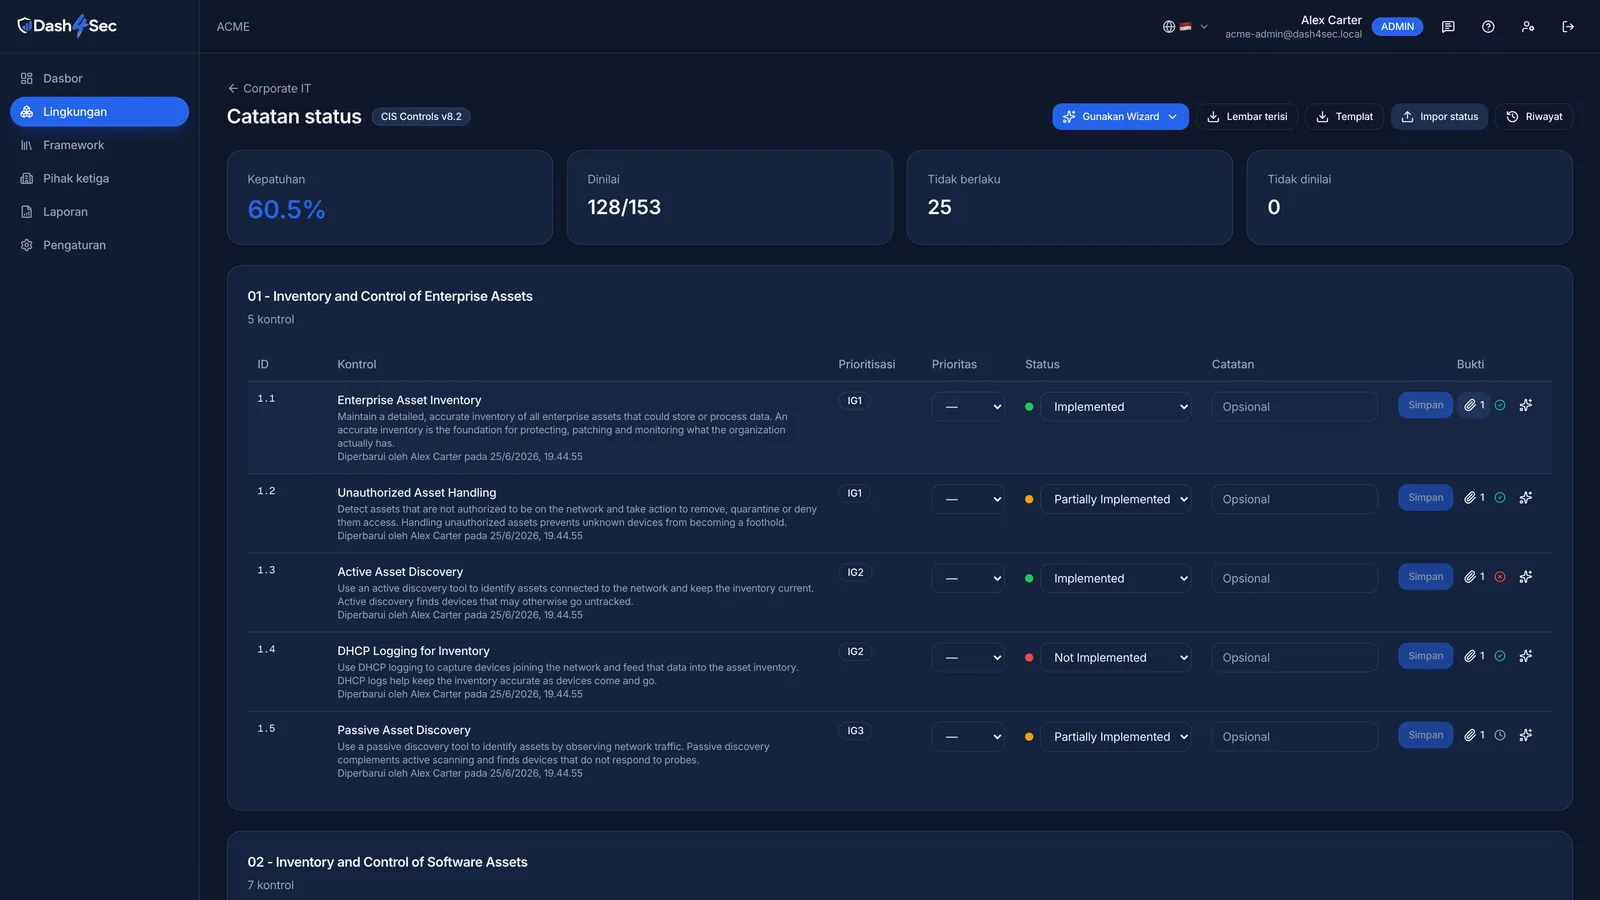The width and height of the screenshot is (1600, 900).
Task: Open the user management icon in header
Action: [x=1528, y=27]
